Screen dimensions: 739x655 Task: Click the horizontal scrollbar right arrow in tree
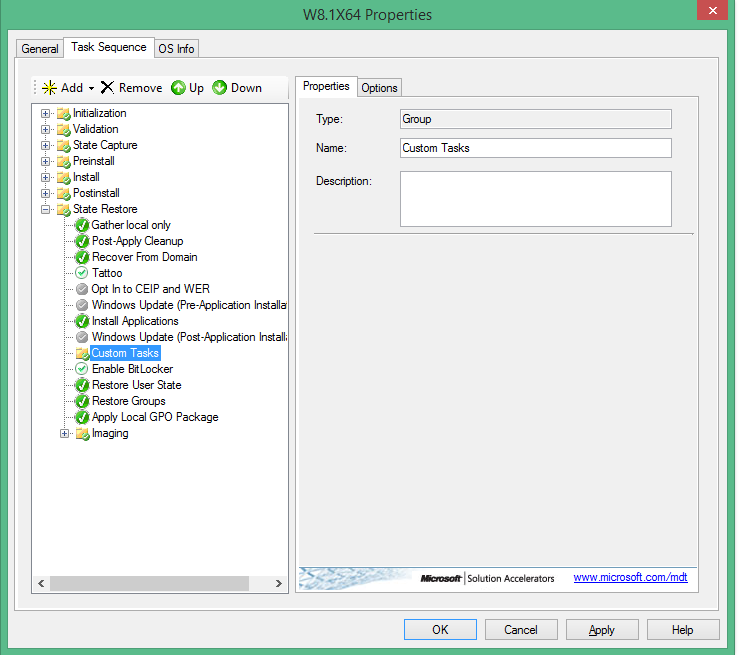pos(281,583)
